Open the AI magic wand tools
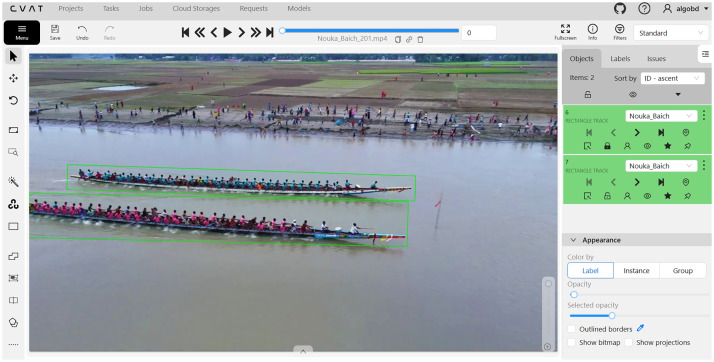714x362 pixels. click(x=13, y=182)
